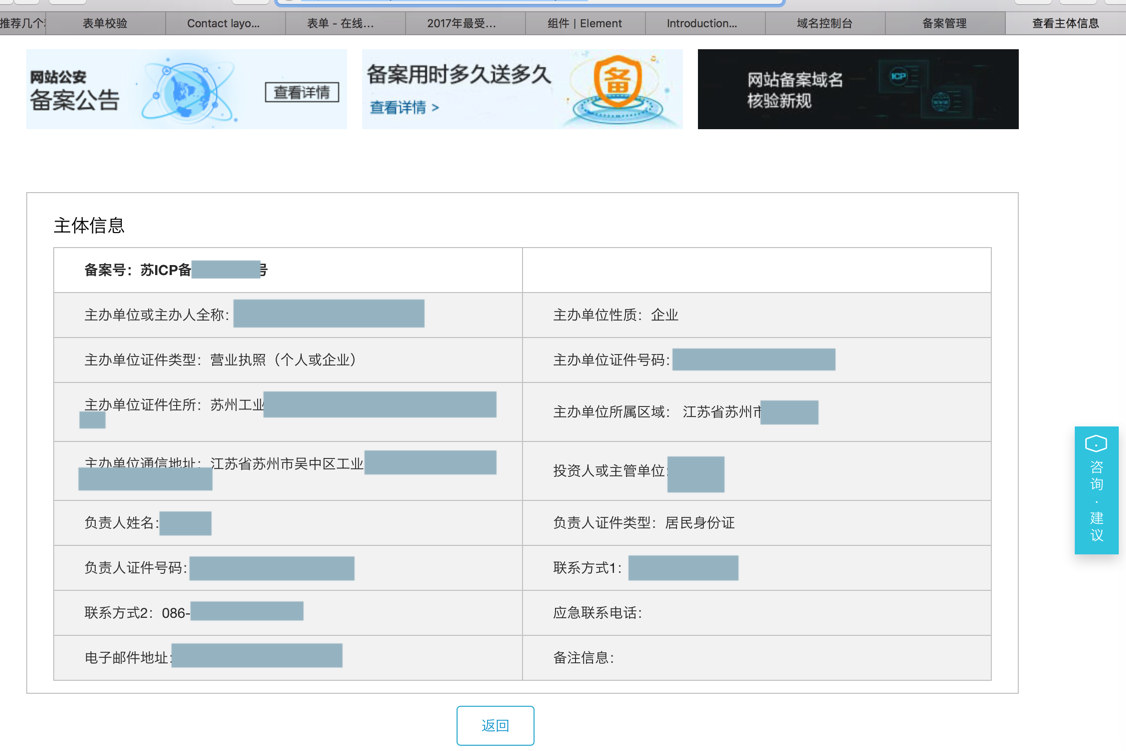Select the 组件 | Element tab
The image size is (1126, 751).
tap(585, 23)
